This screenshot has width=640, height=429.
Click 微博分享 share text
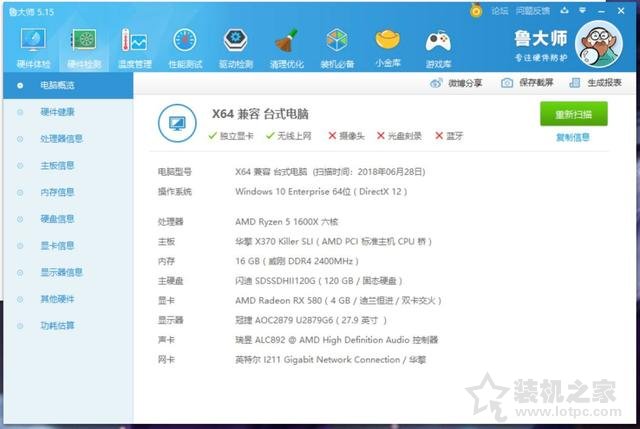465,83
